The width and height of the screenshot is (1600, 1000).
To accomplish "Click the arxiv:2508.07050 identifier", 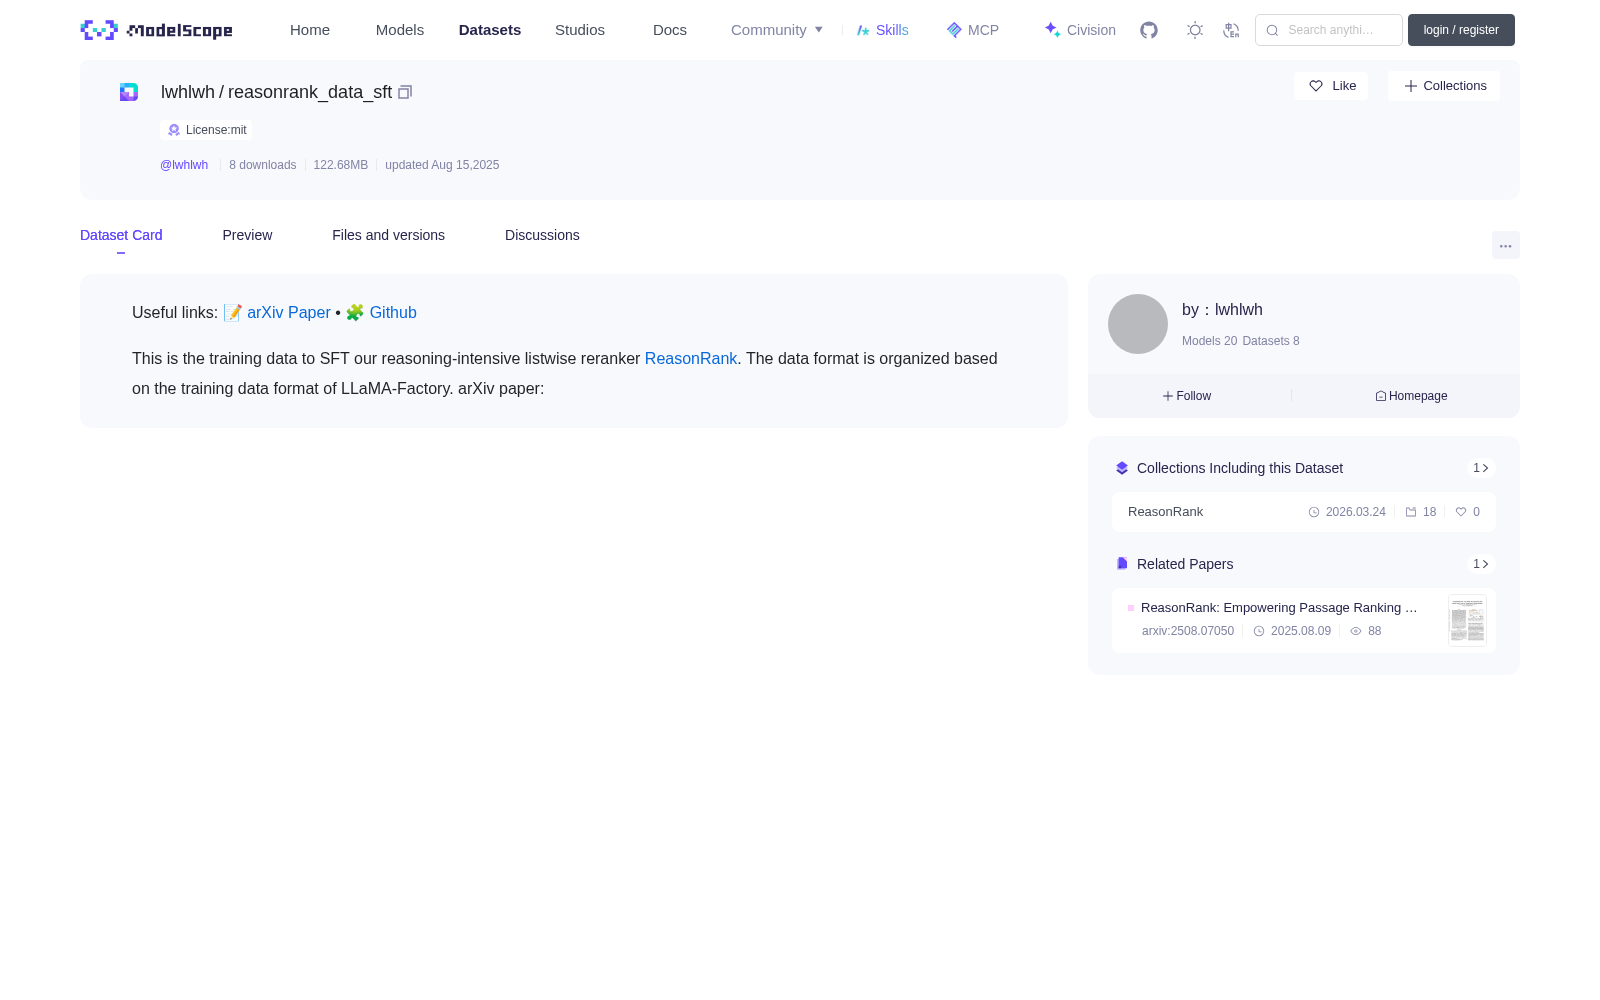I will coord(1188,631).
